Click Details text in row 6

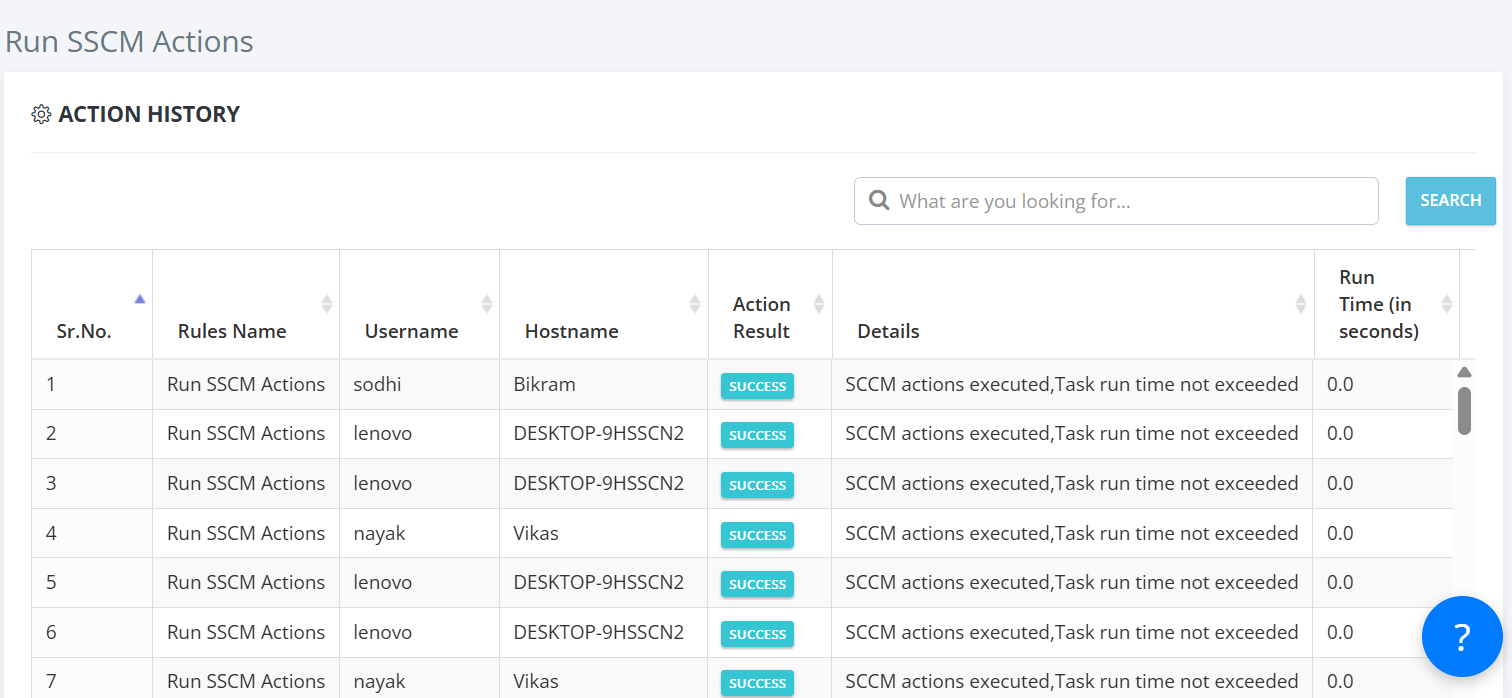pos(1071,632)
